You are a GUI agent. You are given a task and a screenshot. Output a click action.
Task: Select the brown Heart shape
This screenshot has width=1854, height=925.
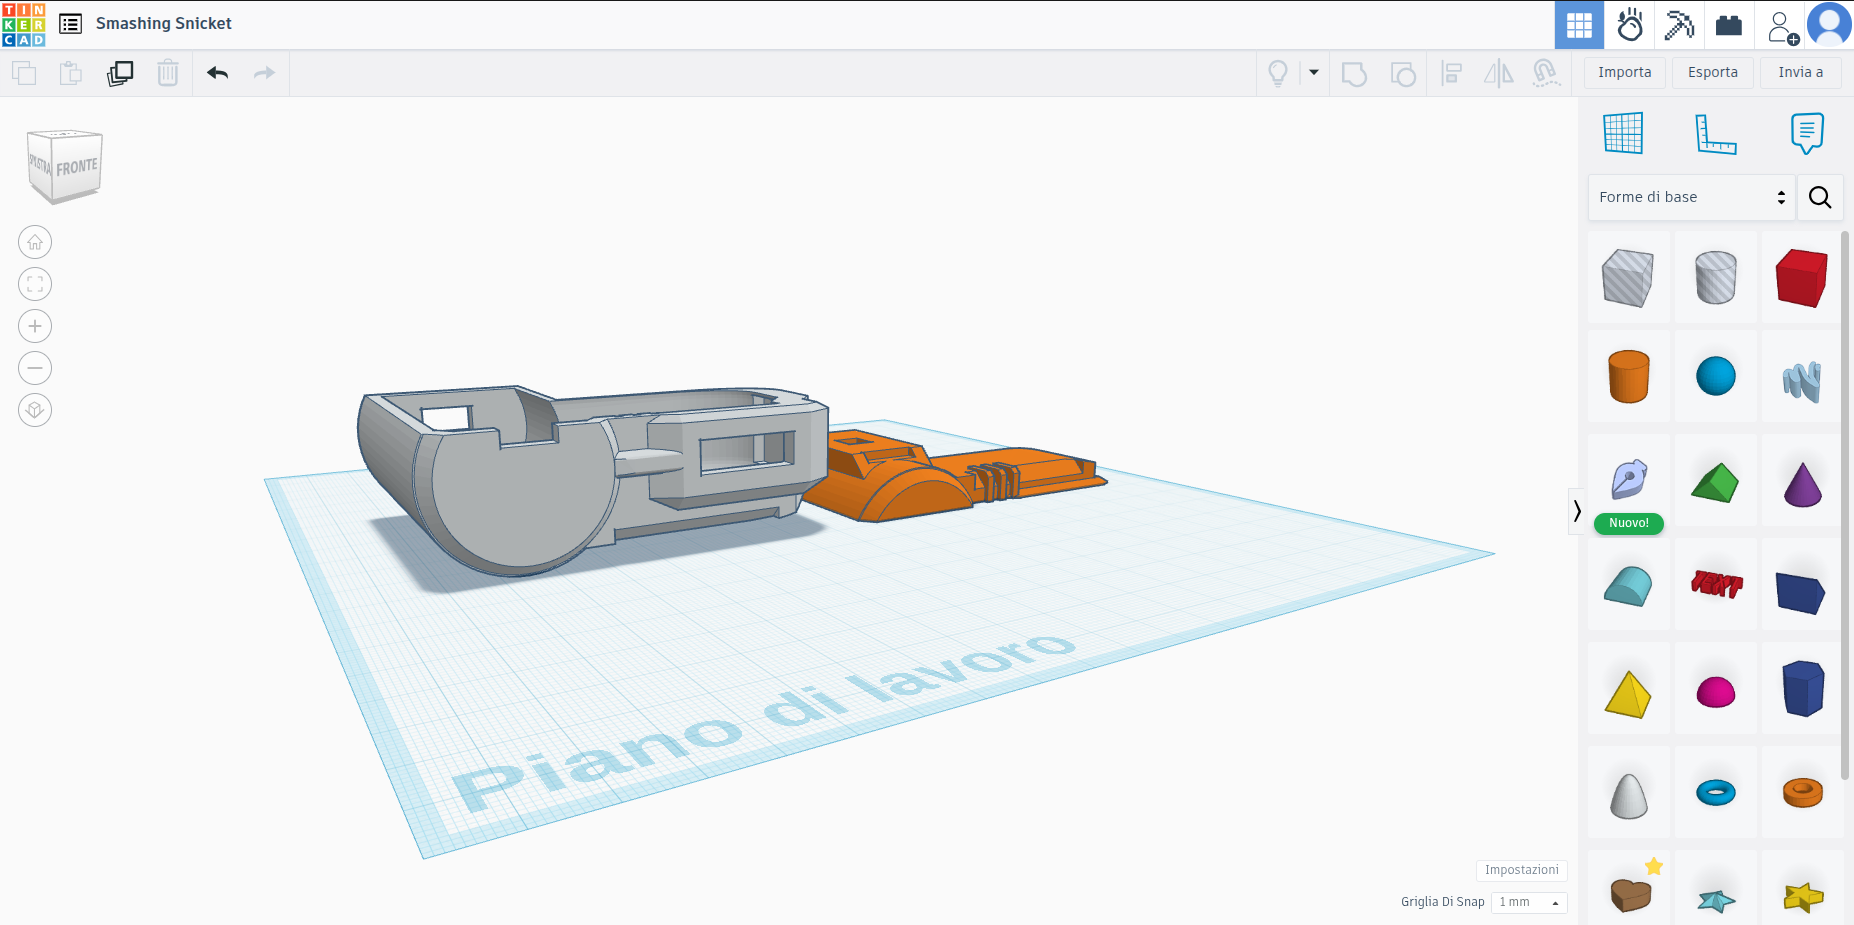pyautogui.click(x=1630, y=894)
